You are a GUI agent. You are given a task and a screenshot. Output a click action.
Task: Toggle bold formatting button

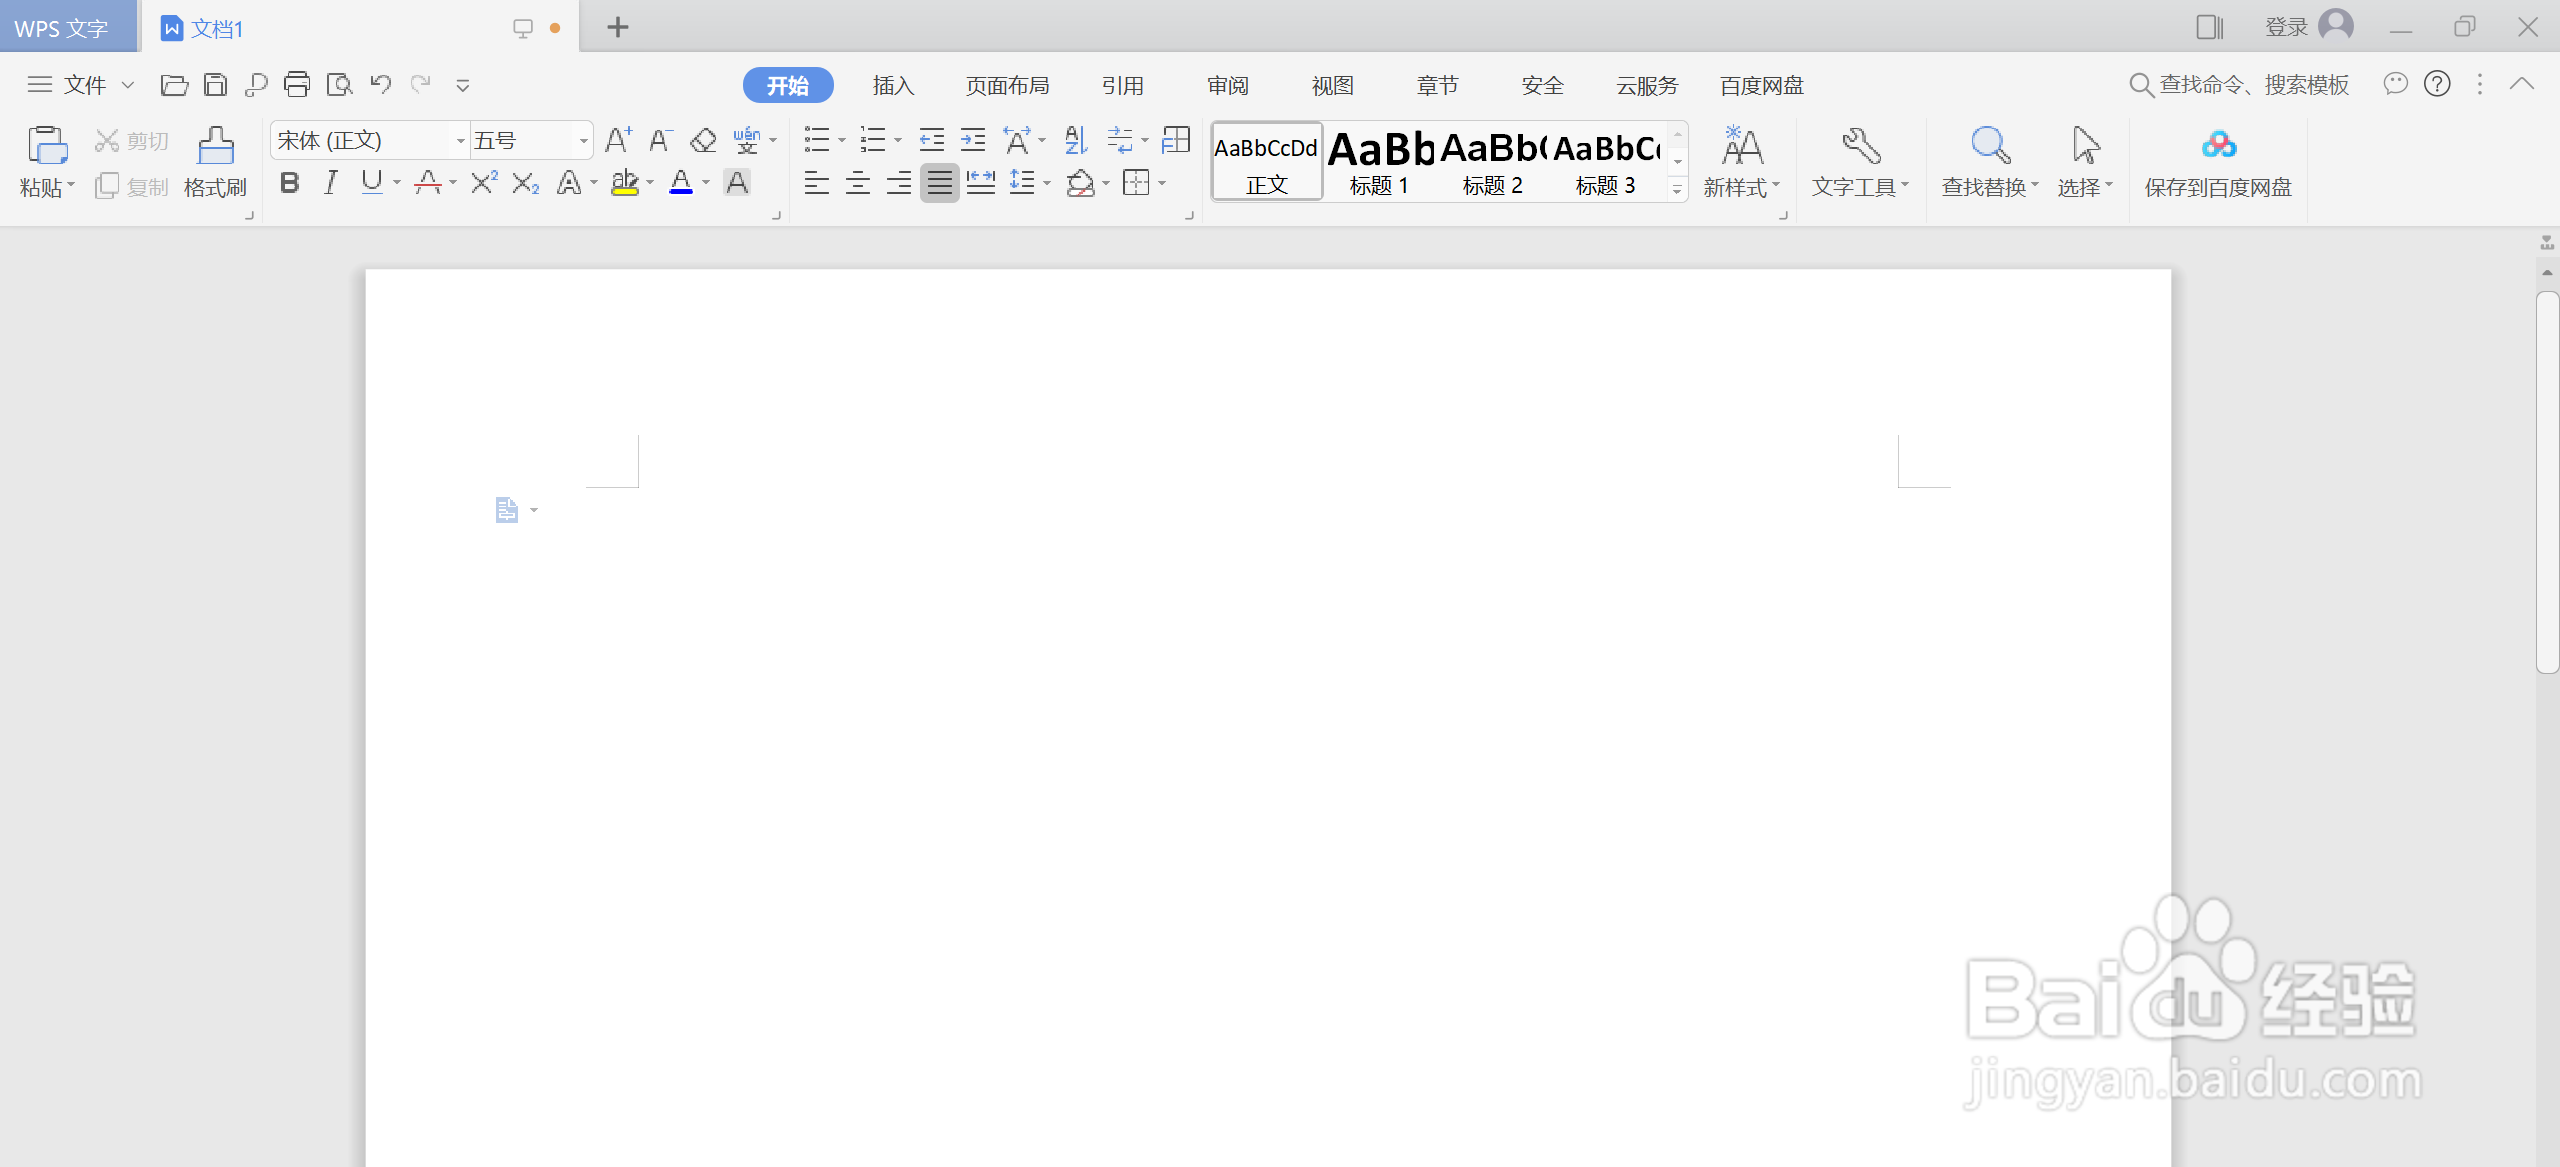click(290, 183)
